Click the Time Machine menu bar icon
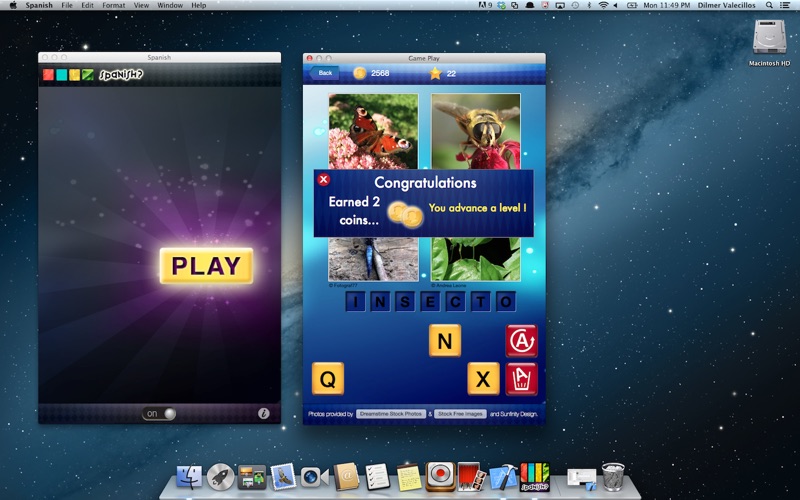800x500 pixels. click(575, 5)
